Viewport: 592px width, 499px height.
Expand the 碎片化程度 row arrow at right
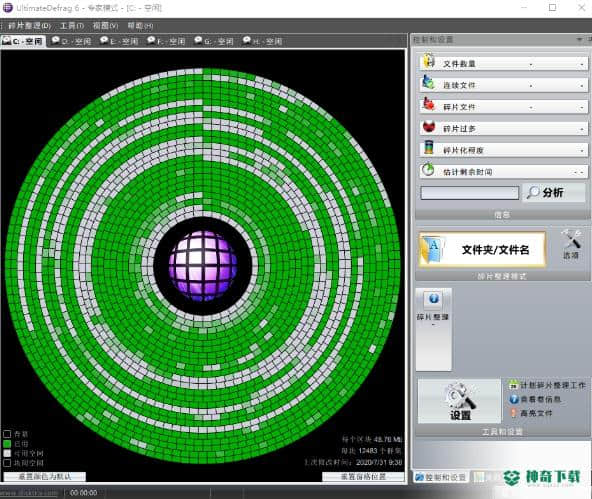tap(582, 151)
